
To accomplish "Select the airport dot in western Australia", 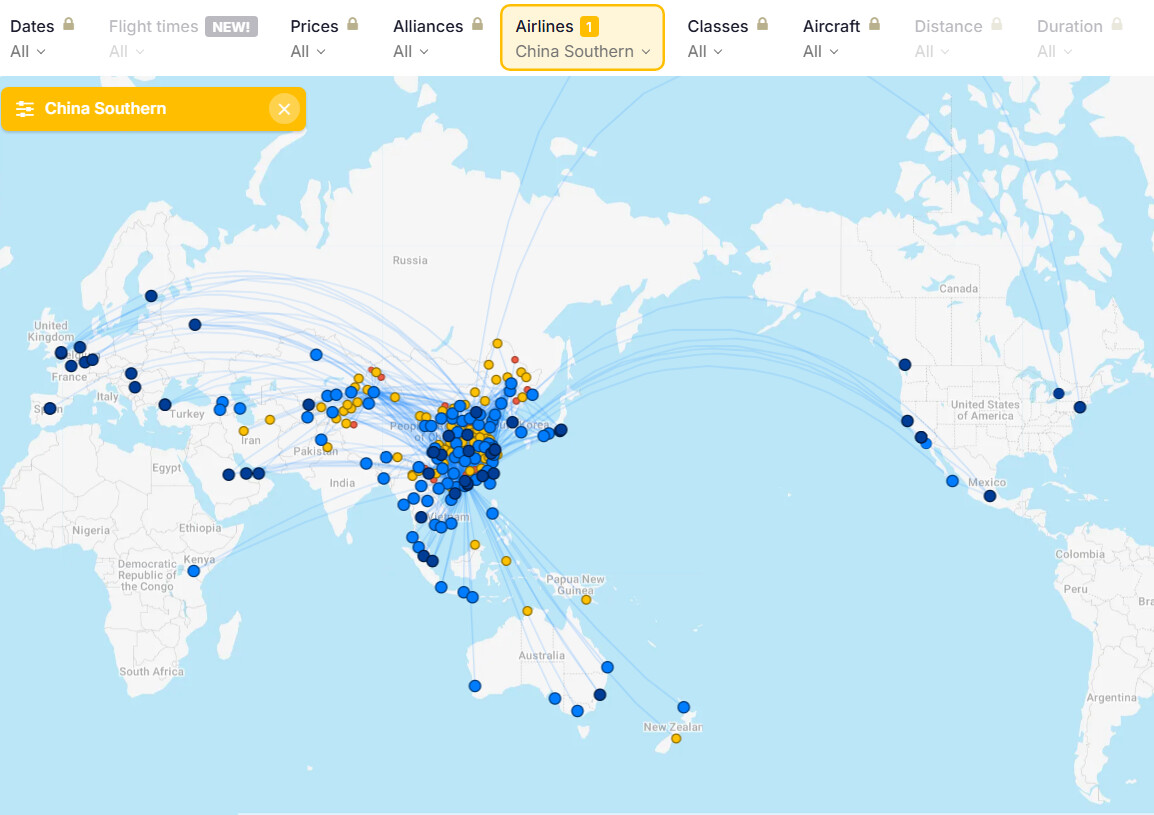I will pyautogui.click(x=475, y=686).
